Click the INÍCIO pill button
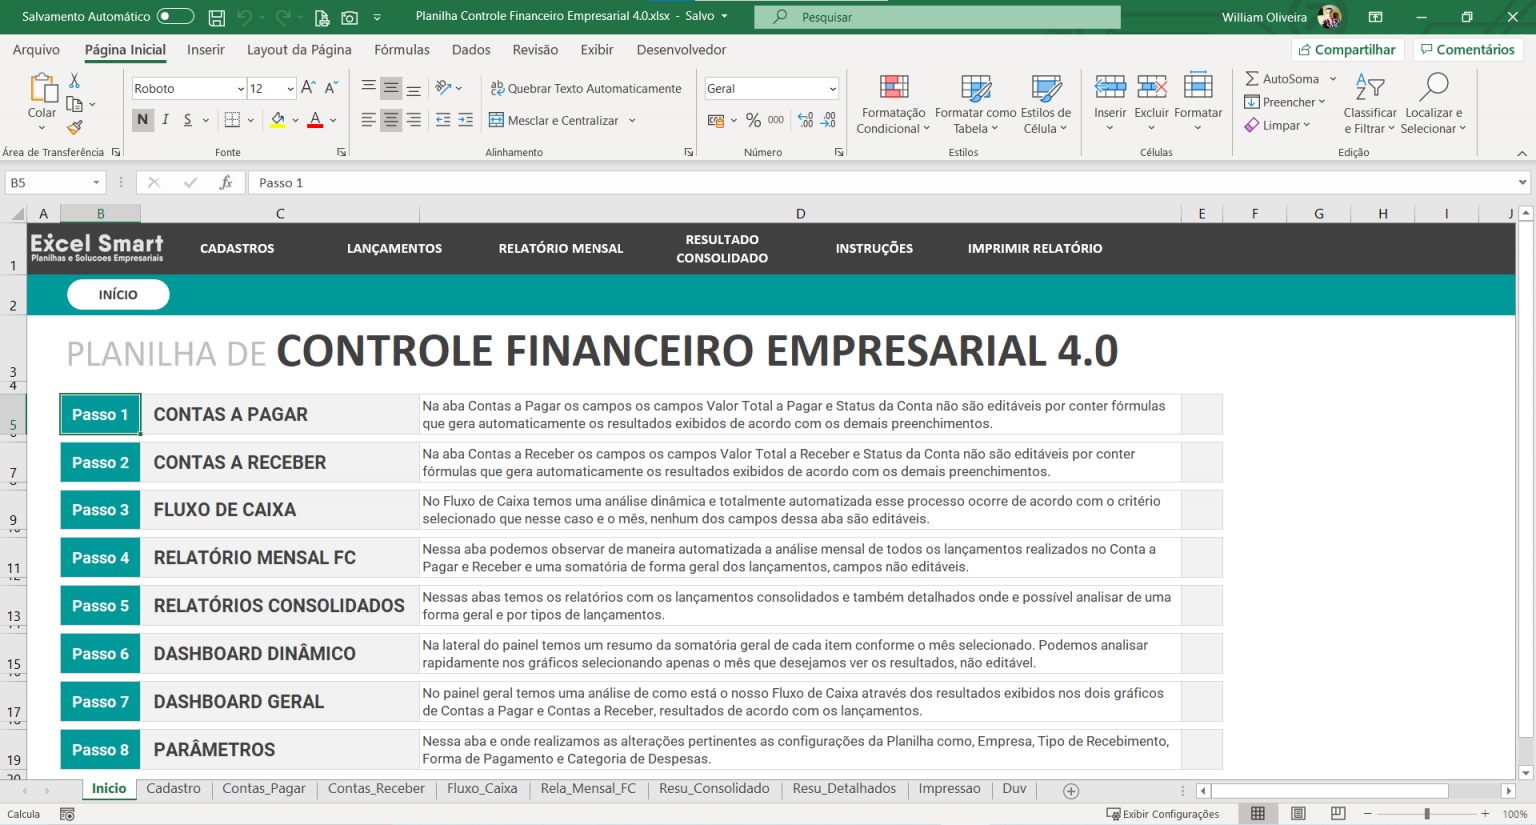The width and height of the screenshot is (1536, 825). coord(118,295)
